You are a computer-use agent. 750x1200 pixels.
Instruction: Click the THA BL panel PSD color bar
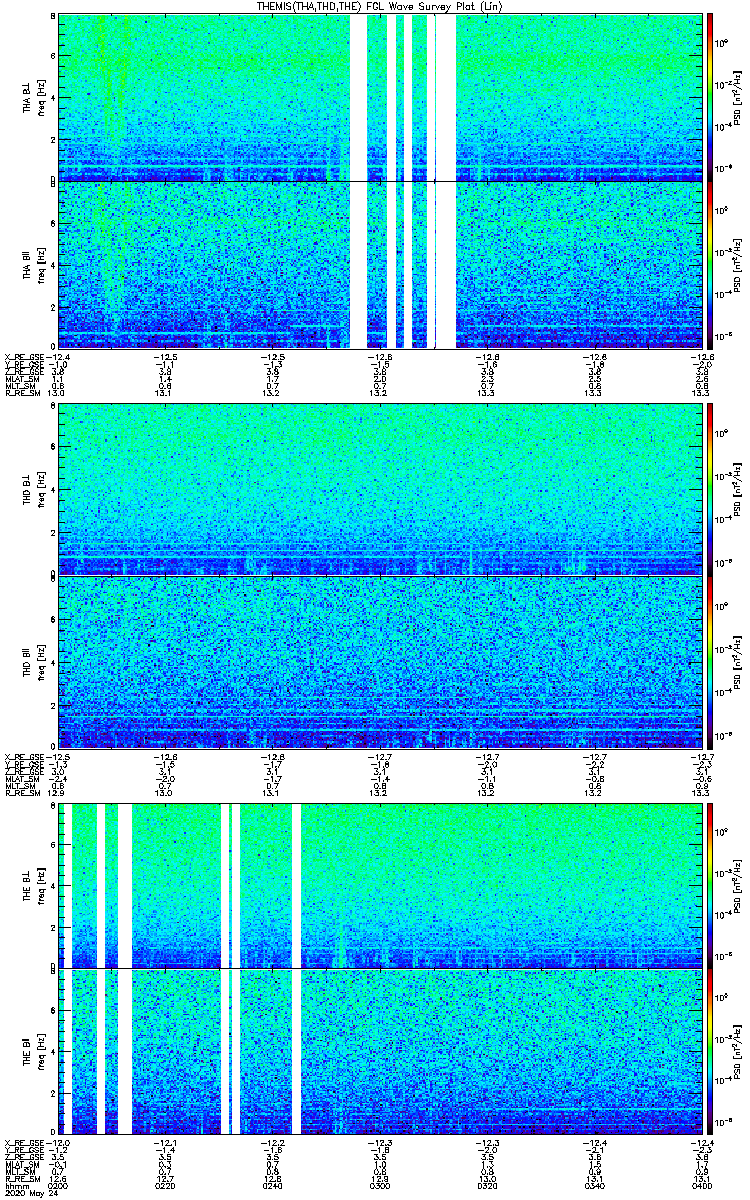710,96
